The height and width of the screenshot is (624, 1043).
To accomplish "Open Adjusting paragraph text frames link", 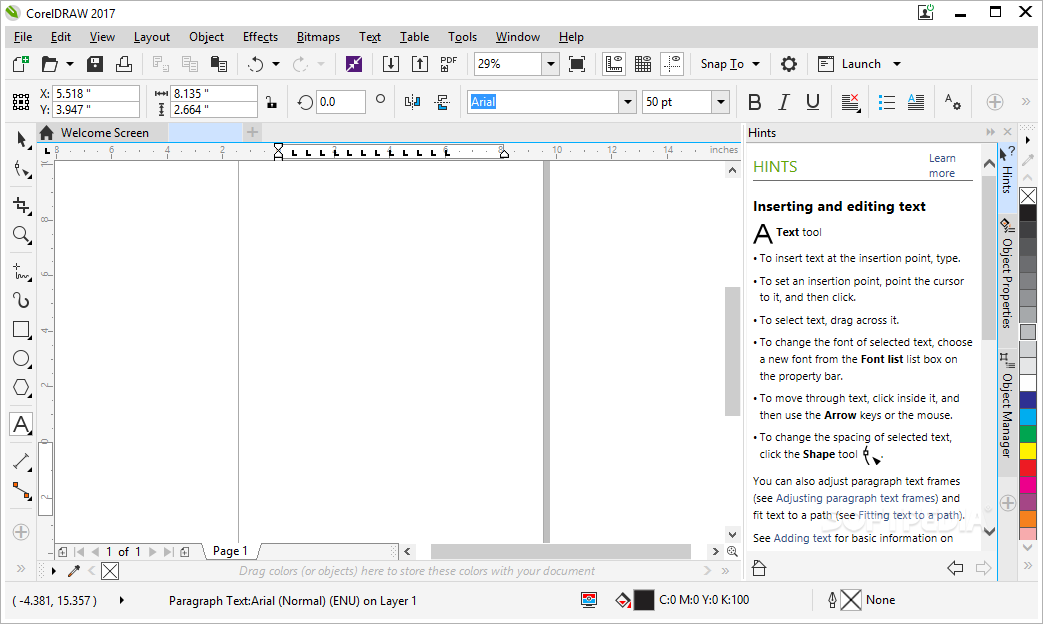I will pos(857,498).
